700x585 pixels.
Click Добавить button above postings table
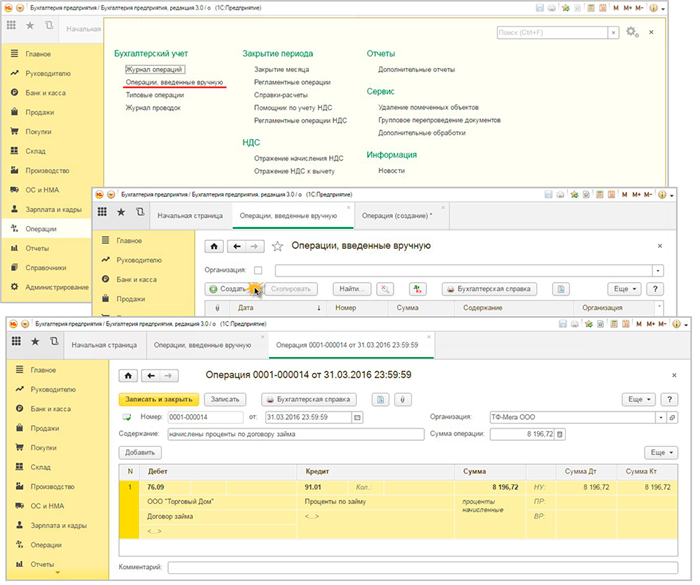point(140,452)
